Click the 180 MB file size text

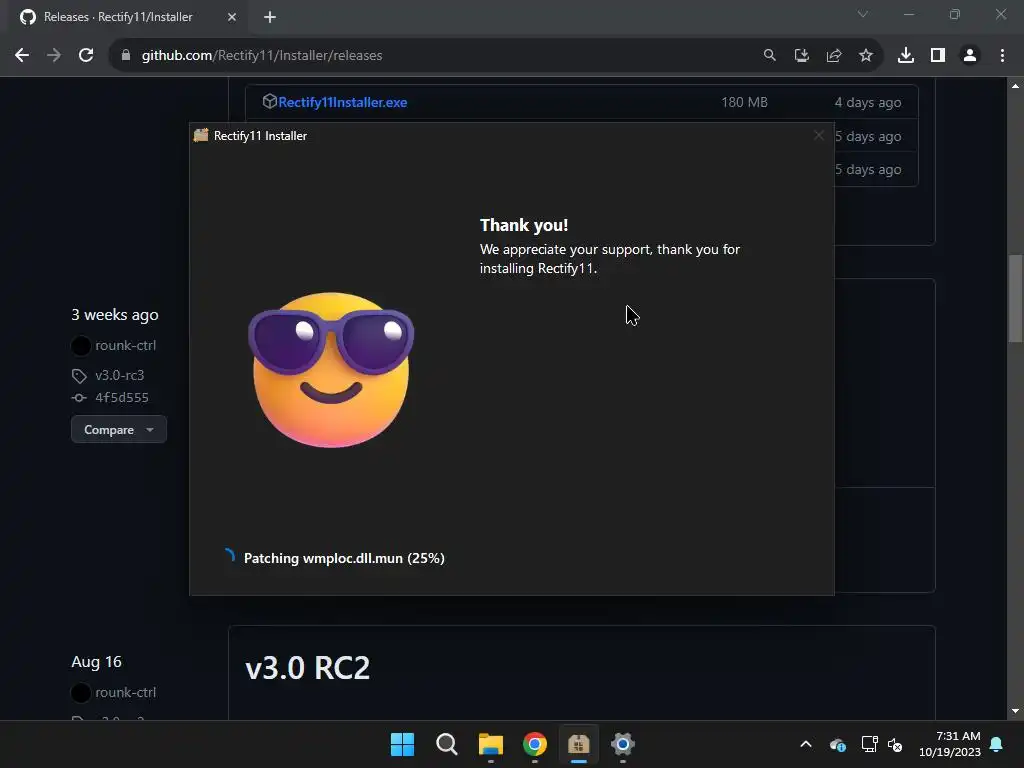click(744, 102)
